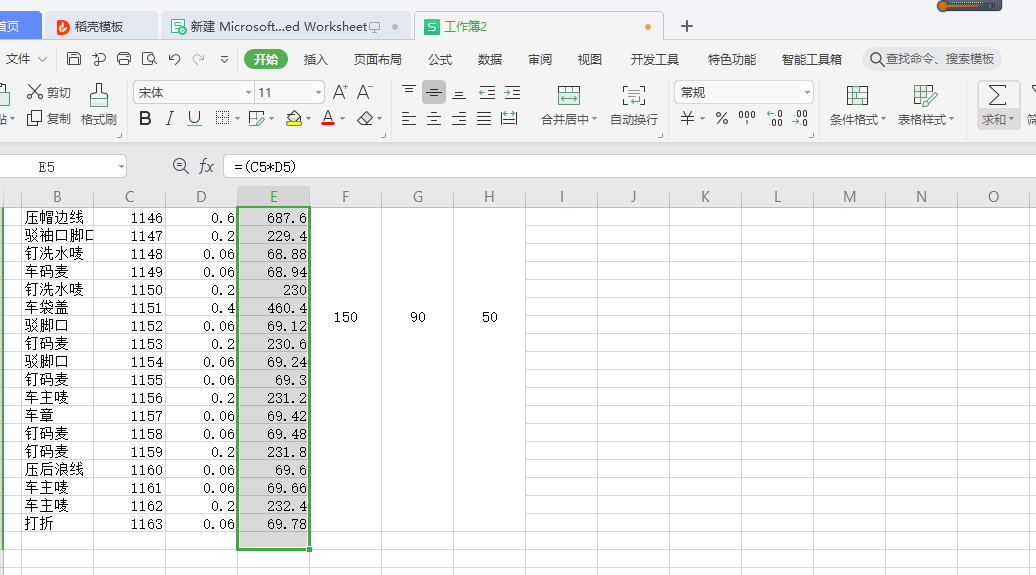Apply red font color A
This screenshot has width=1036, height=575.
click(328, 118)
